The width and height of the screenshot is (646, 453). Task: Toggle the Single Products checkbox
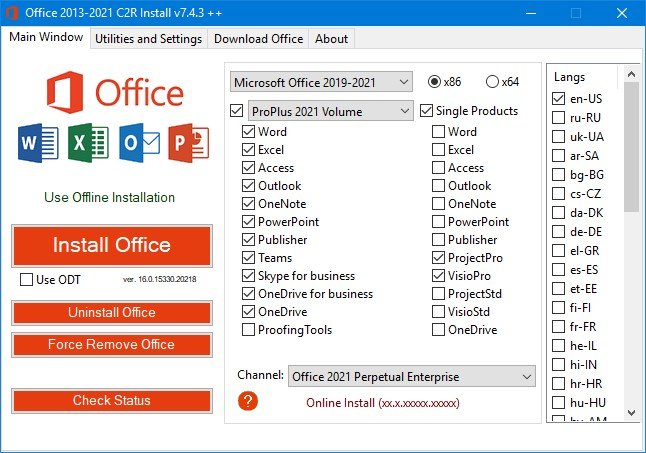426,111
